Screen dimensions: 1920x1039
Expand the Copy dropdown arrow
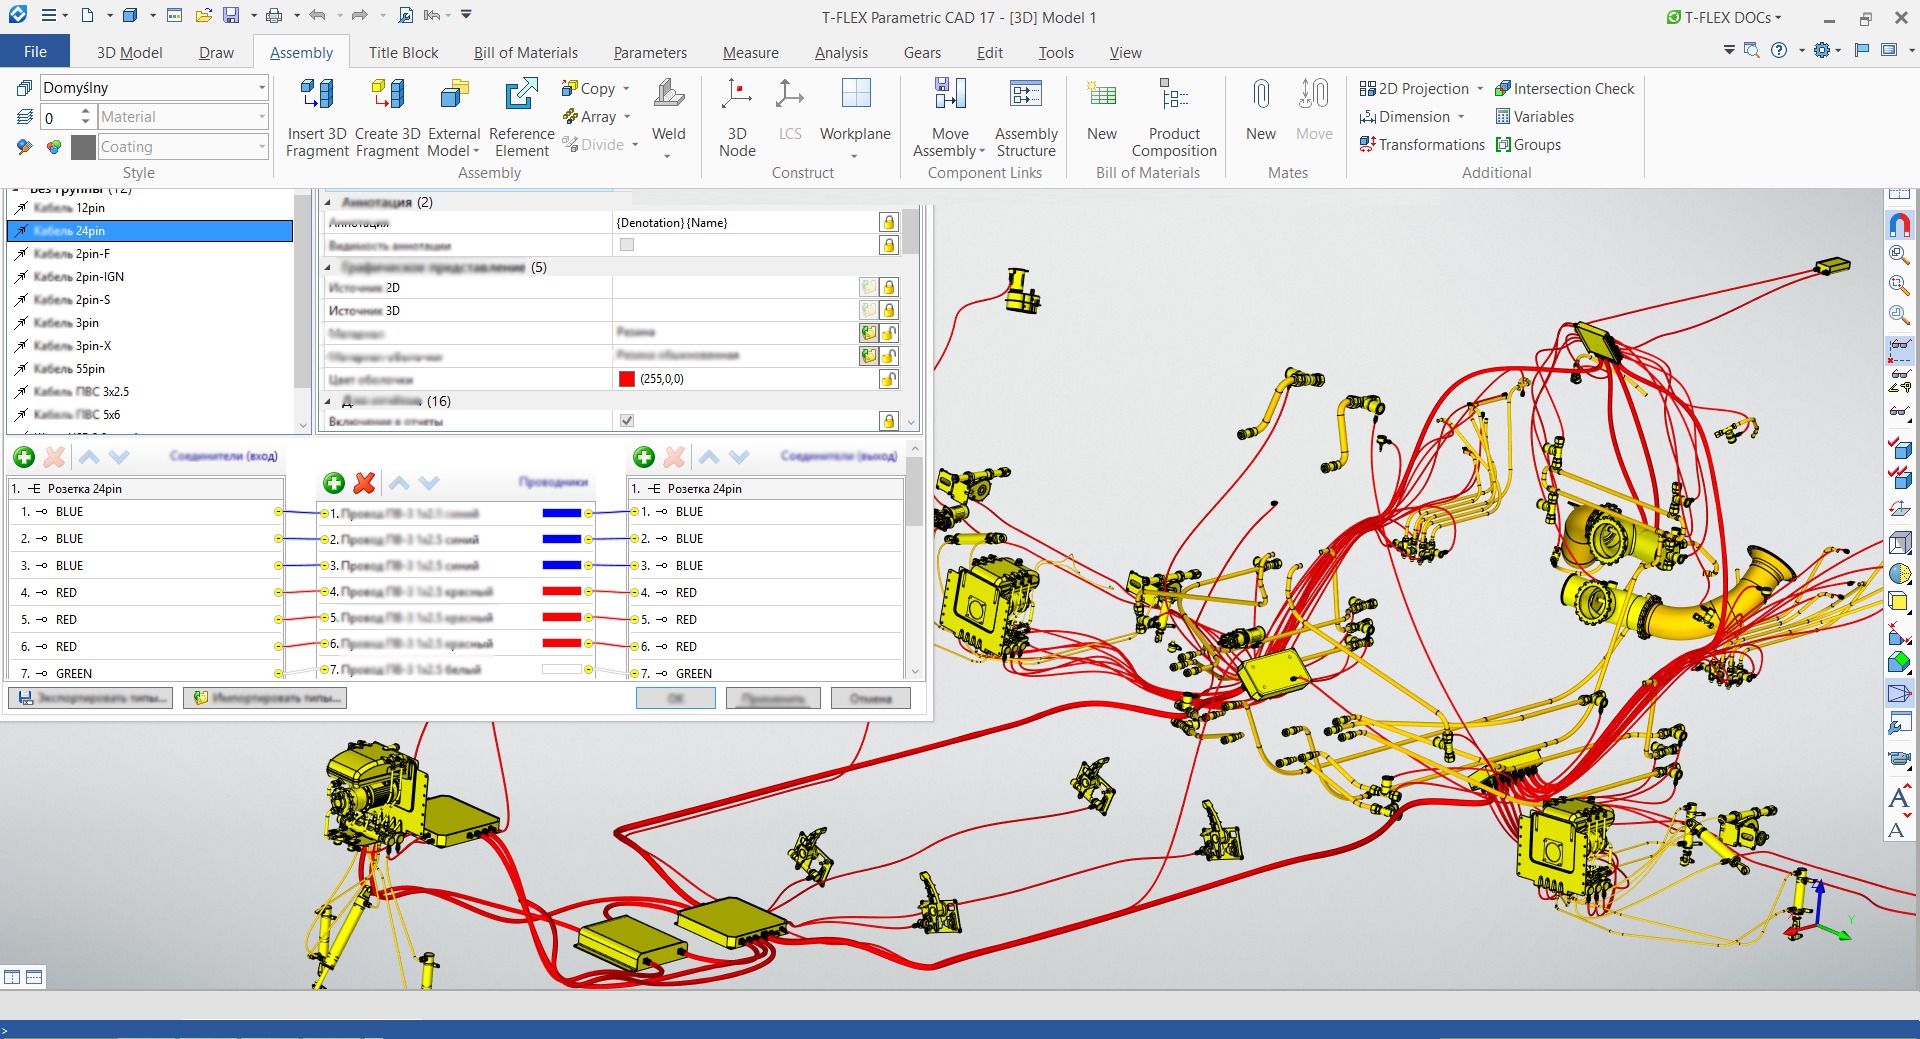click(626, 89)
